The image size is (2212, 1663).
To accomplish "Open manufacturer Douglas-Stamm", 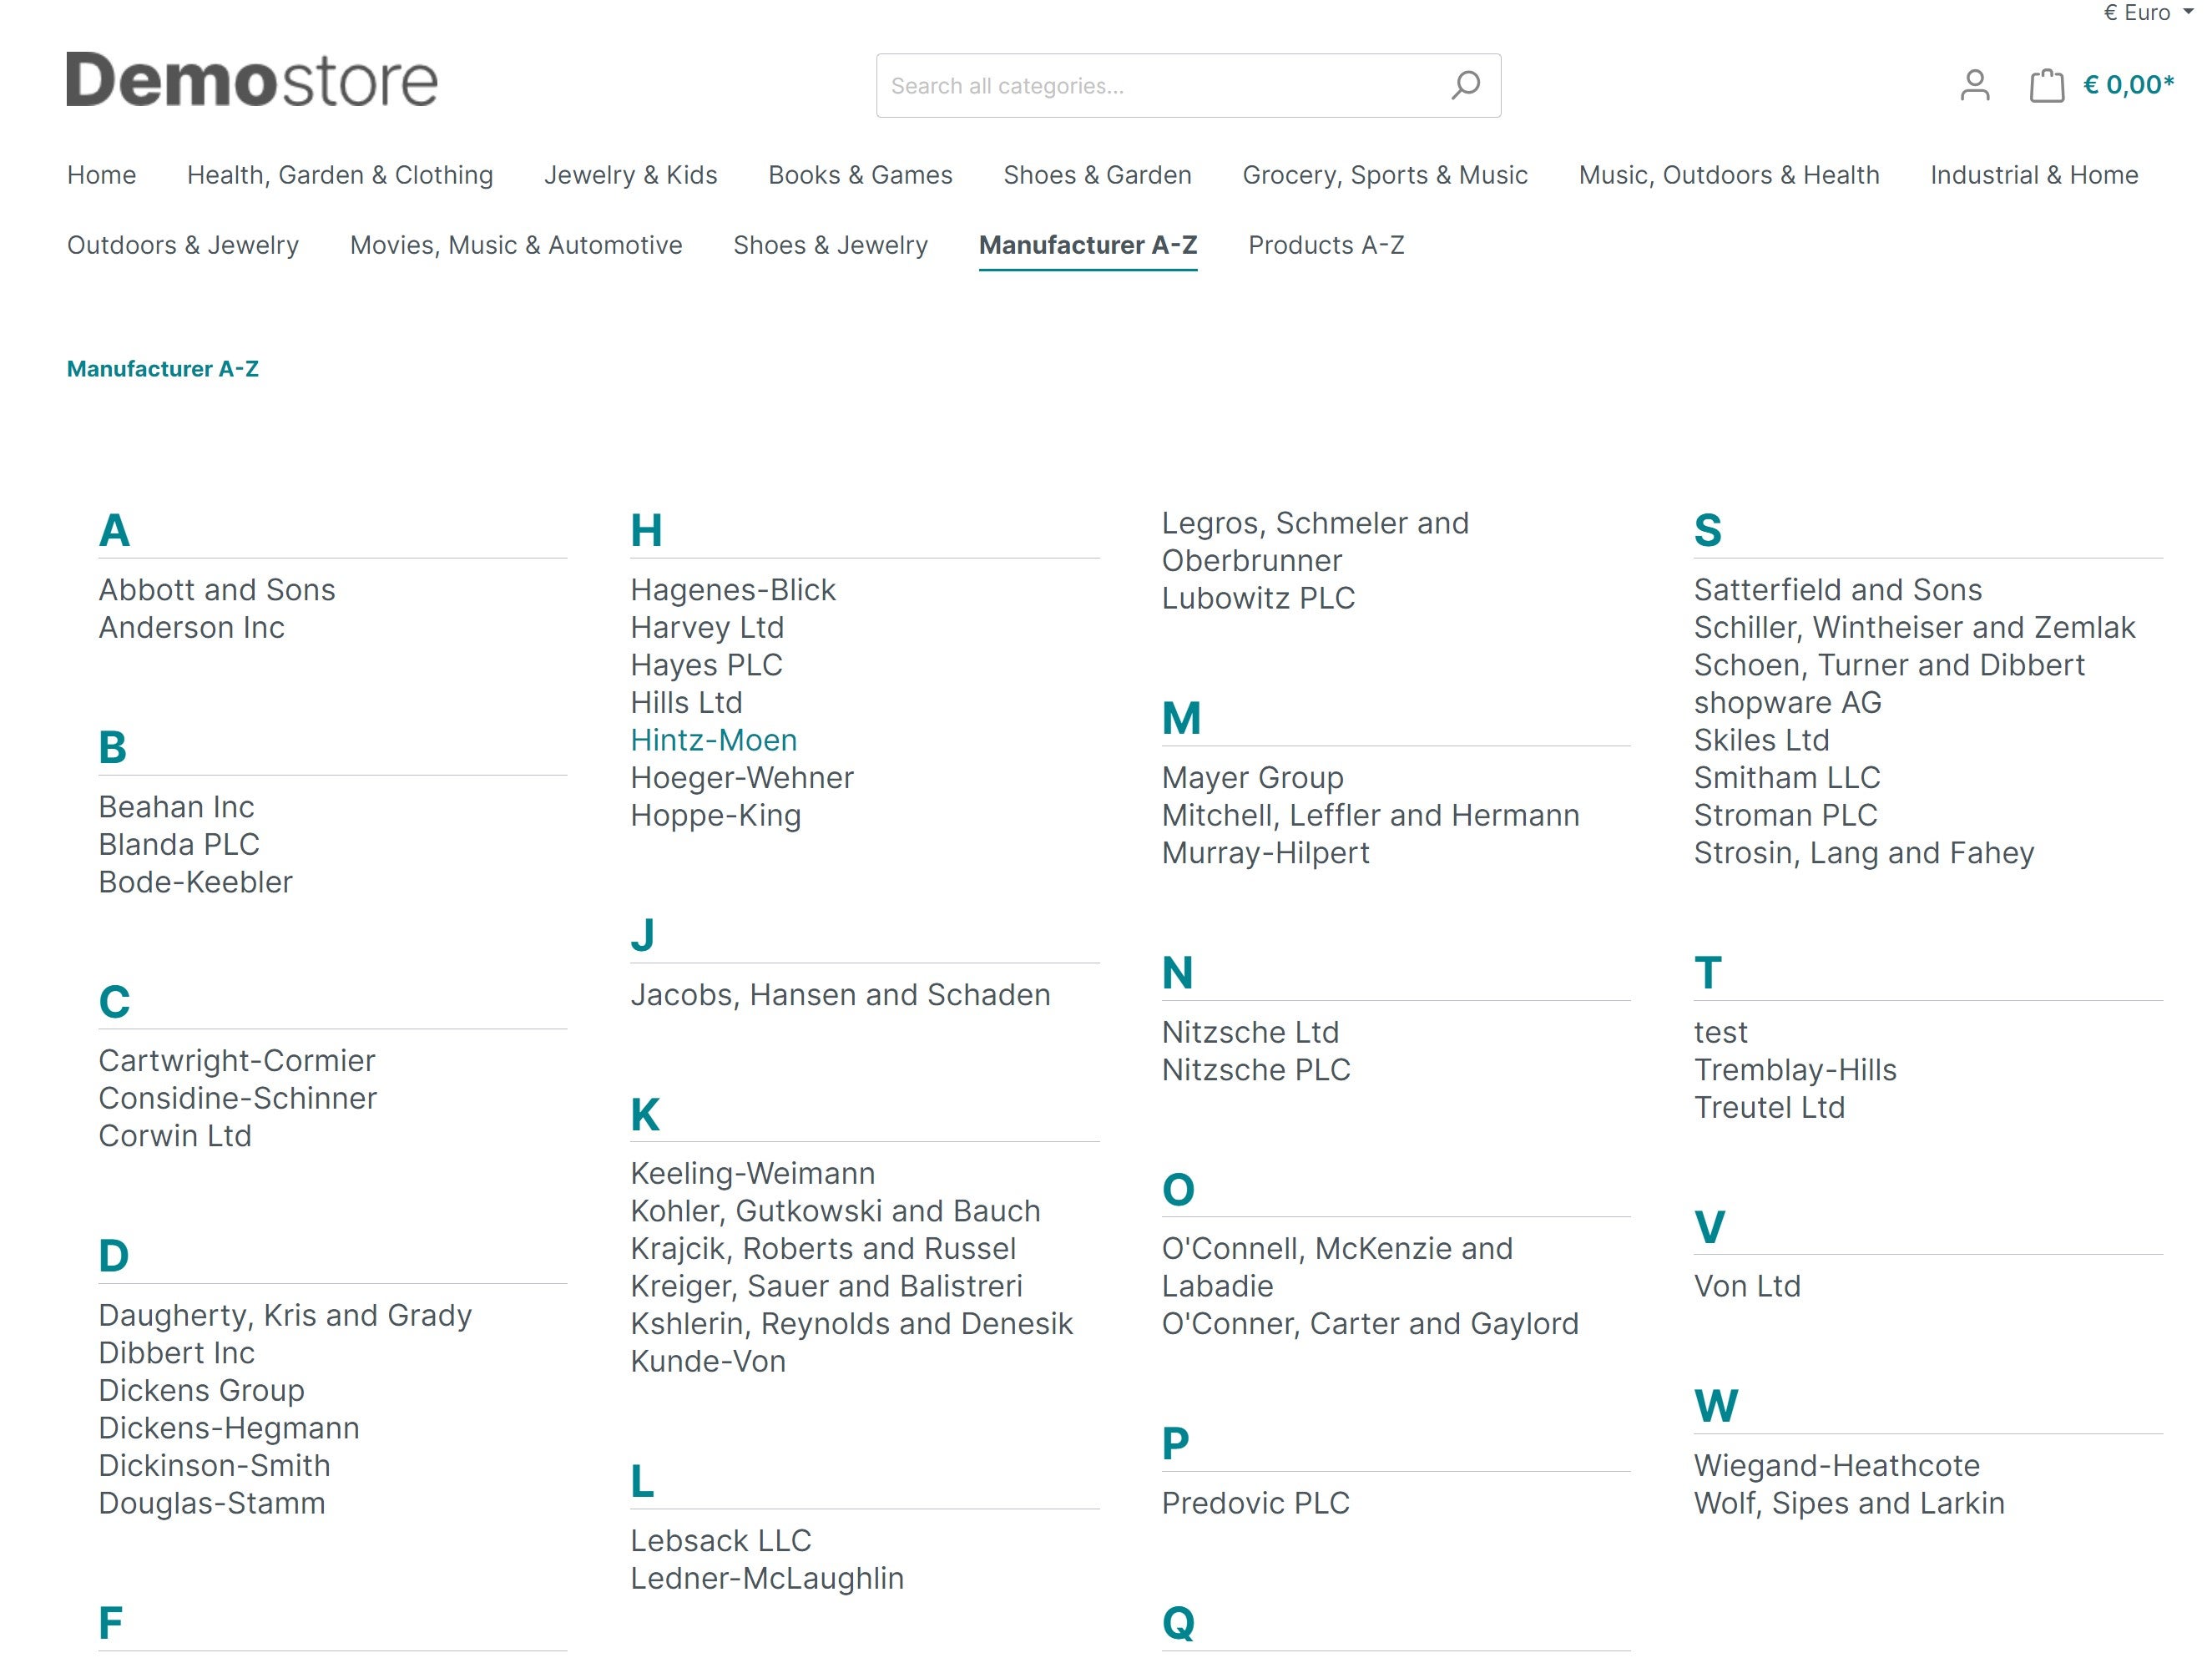I will point(212,1504).
